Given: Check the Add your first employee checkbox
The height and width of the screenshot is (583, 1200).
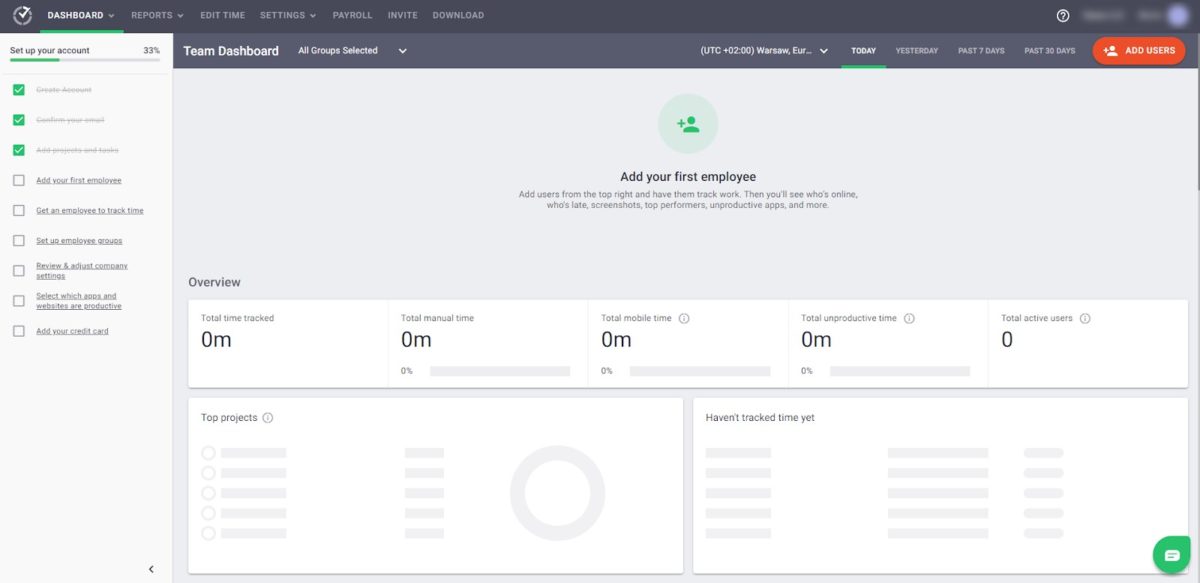Looking at the screenshot, I should pyautogui.click(x=17, y=180).
